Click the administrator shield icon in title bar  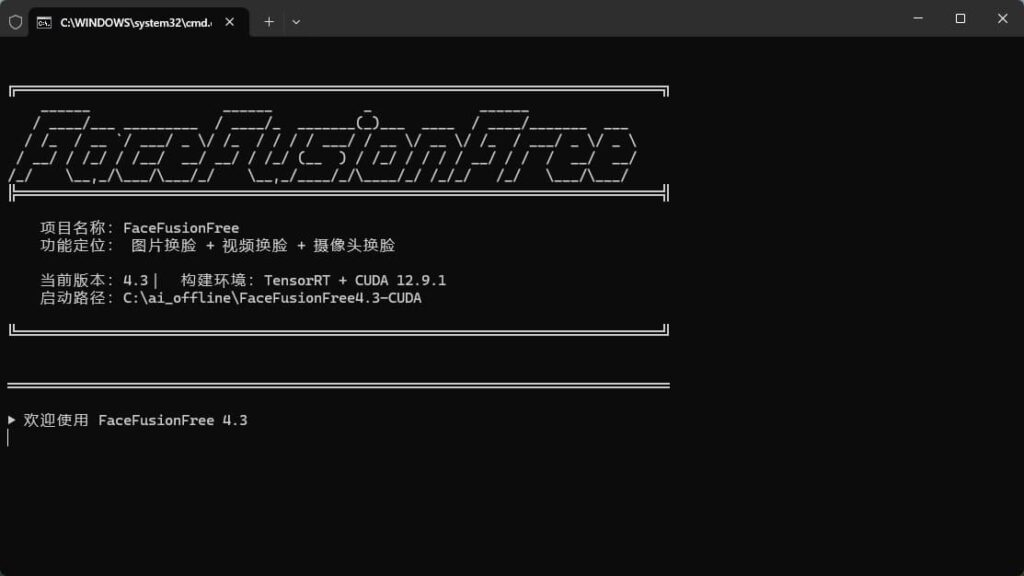click(15, 21)
